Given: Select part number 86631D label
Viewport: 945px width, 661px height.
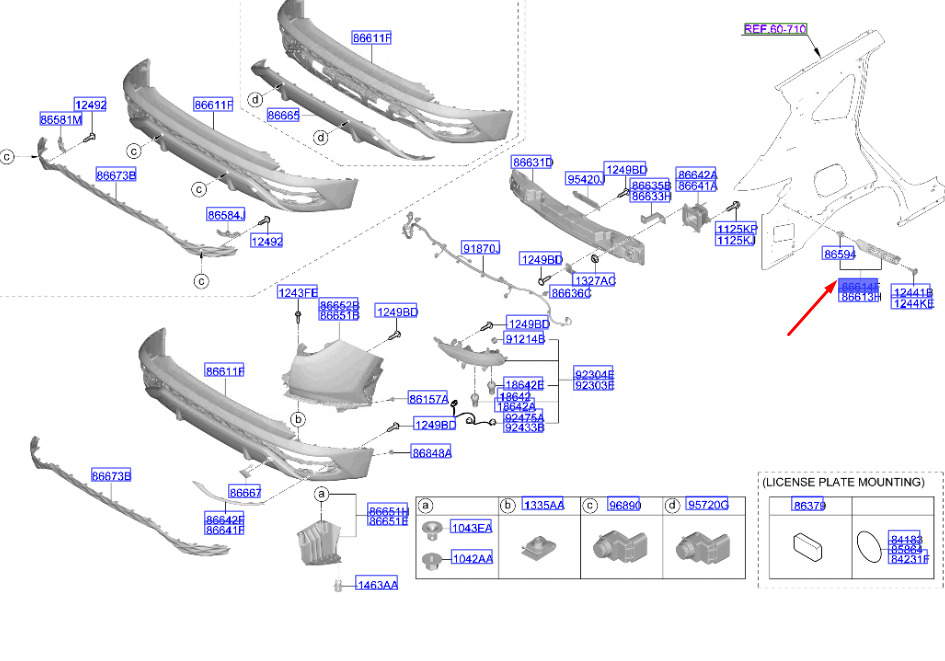Looking at the screenshot, I should click(532, 162).
